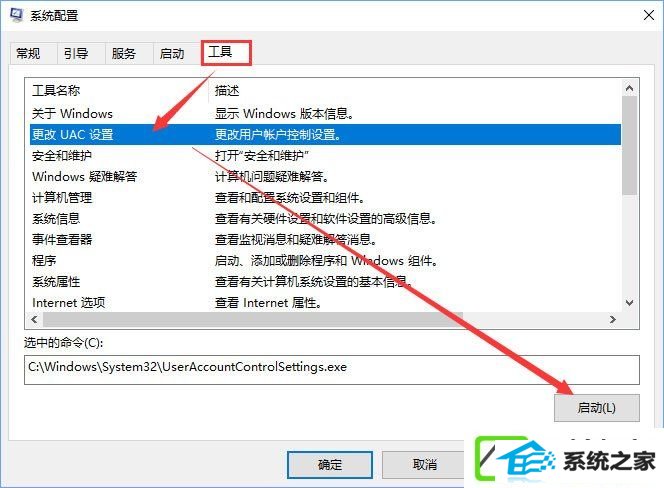Click the list scroll down arrow
This screenshot has height=488, width=664.
coord(629,303)
